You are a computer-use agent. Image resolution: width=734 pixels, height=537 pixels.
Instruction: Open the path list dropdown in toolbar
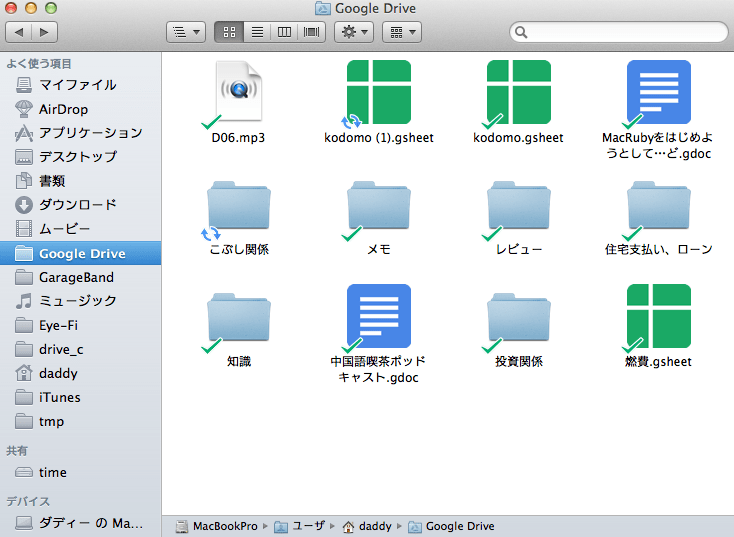[x=186, y=32]
